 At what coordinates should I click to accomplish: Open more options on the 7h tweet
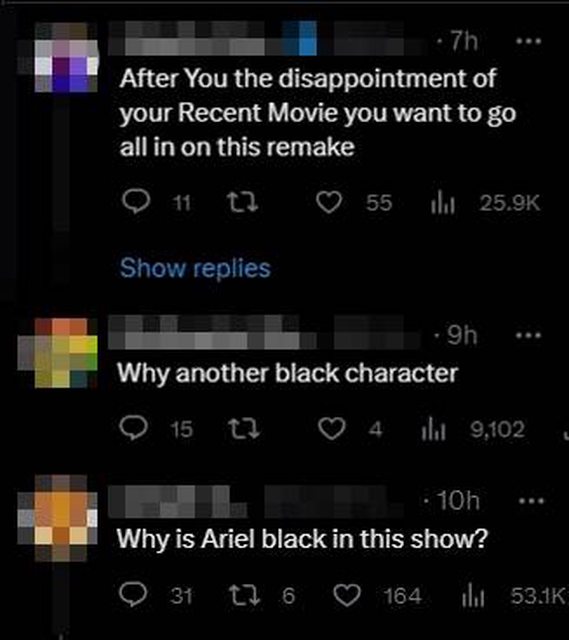[528, 41]
